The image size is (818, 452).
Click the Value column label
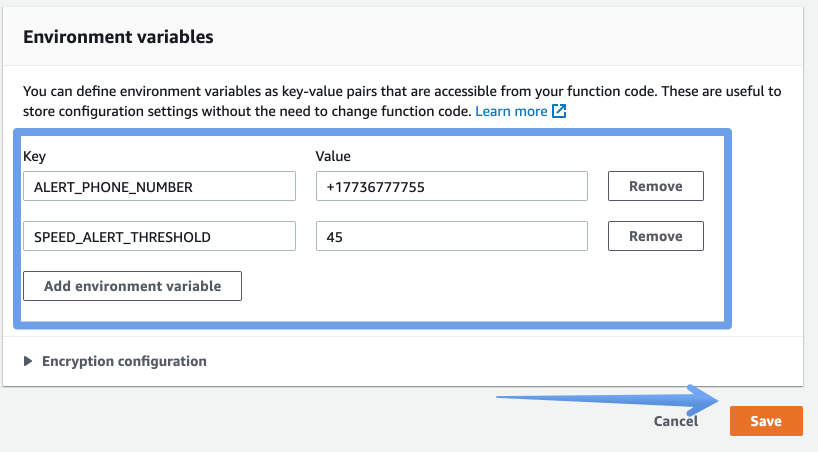[x=333, y=156]
